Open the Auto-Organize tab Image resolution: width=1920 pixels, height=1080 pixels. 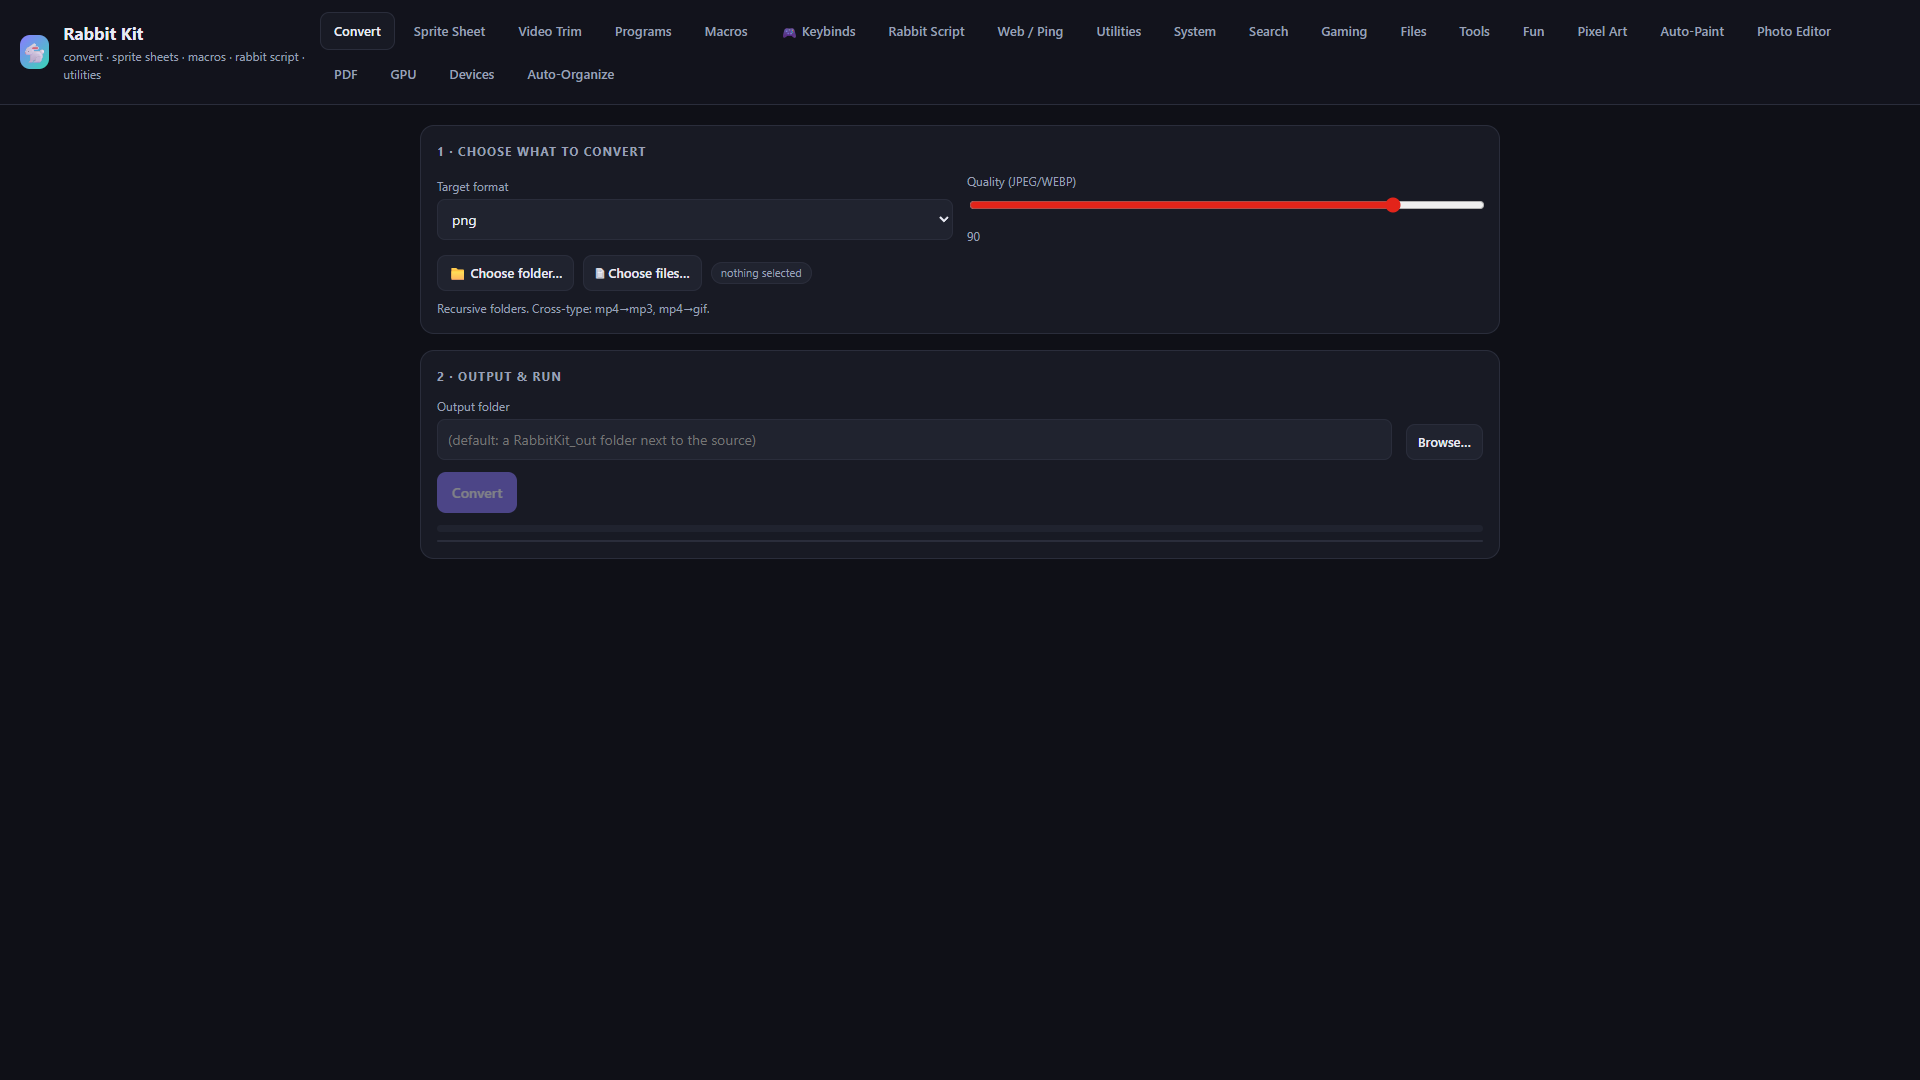coord(571,74)
